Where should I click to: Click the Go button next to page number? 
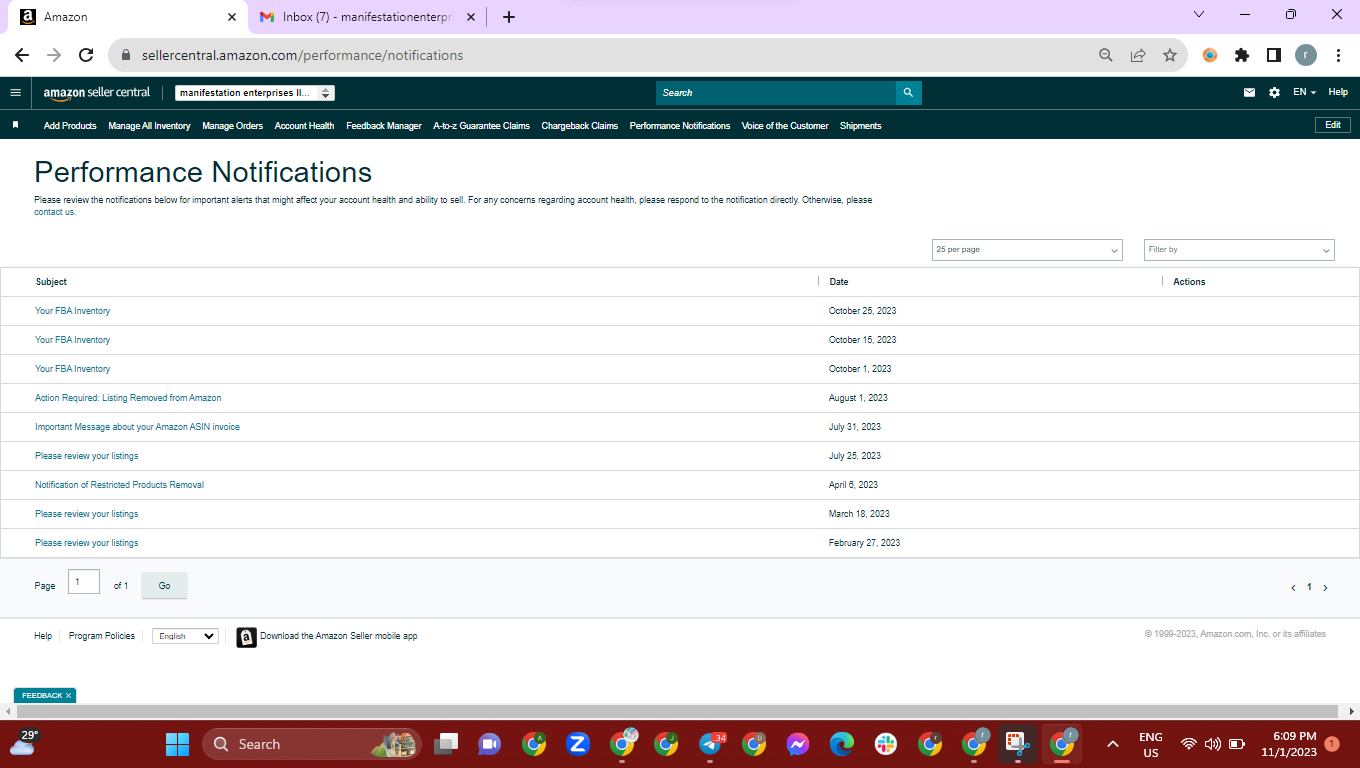point(164,586)
